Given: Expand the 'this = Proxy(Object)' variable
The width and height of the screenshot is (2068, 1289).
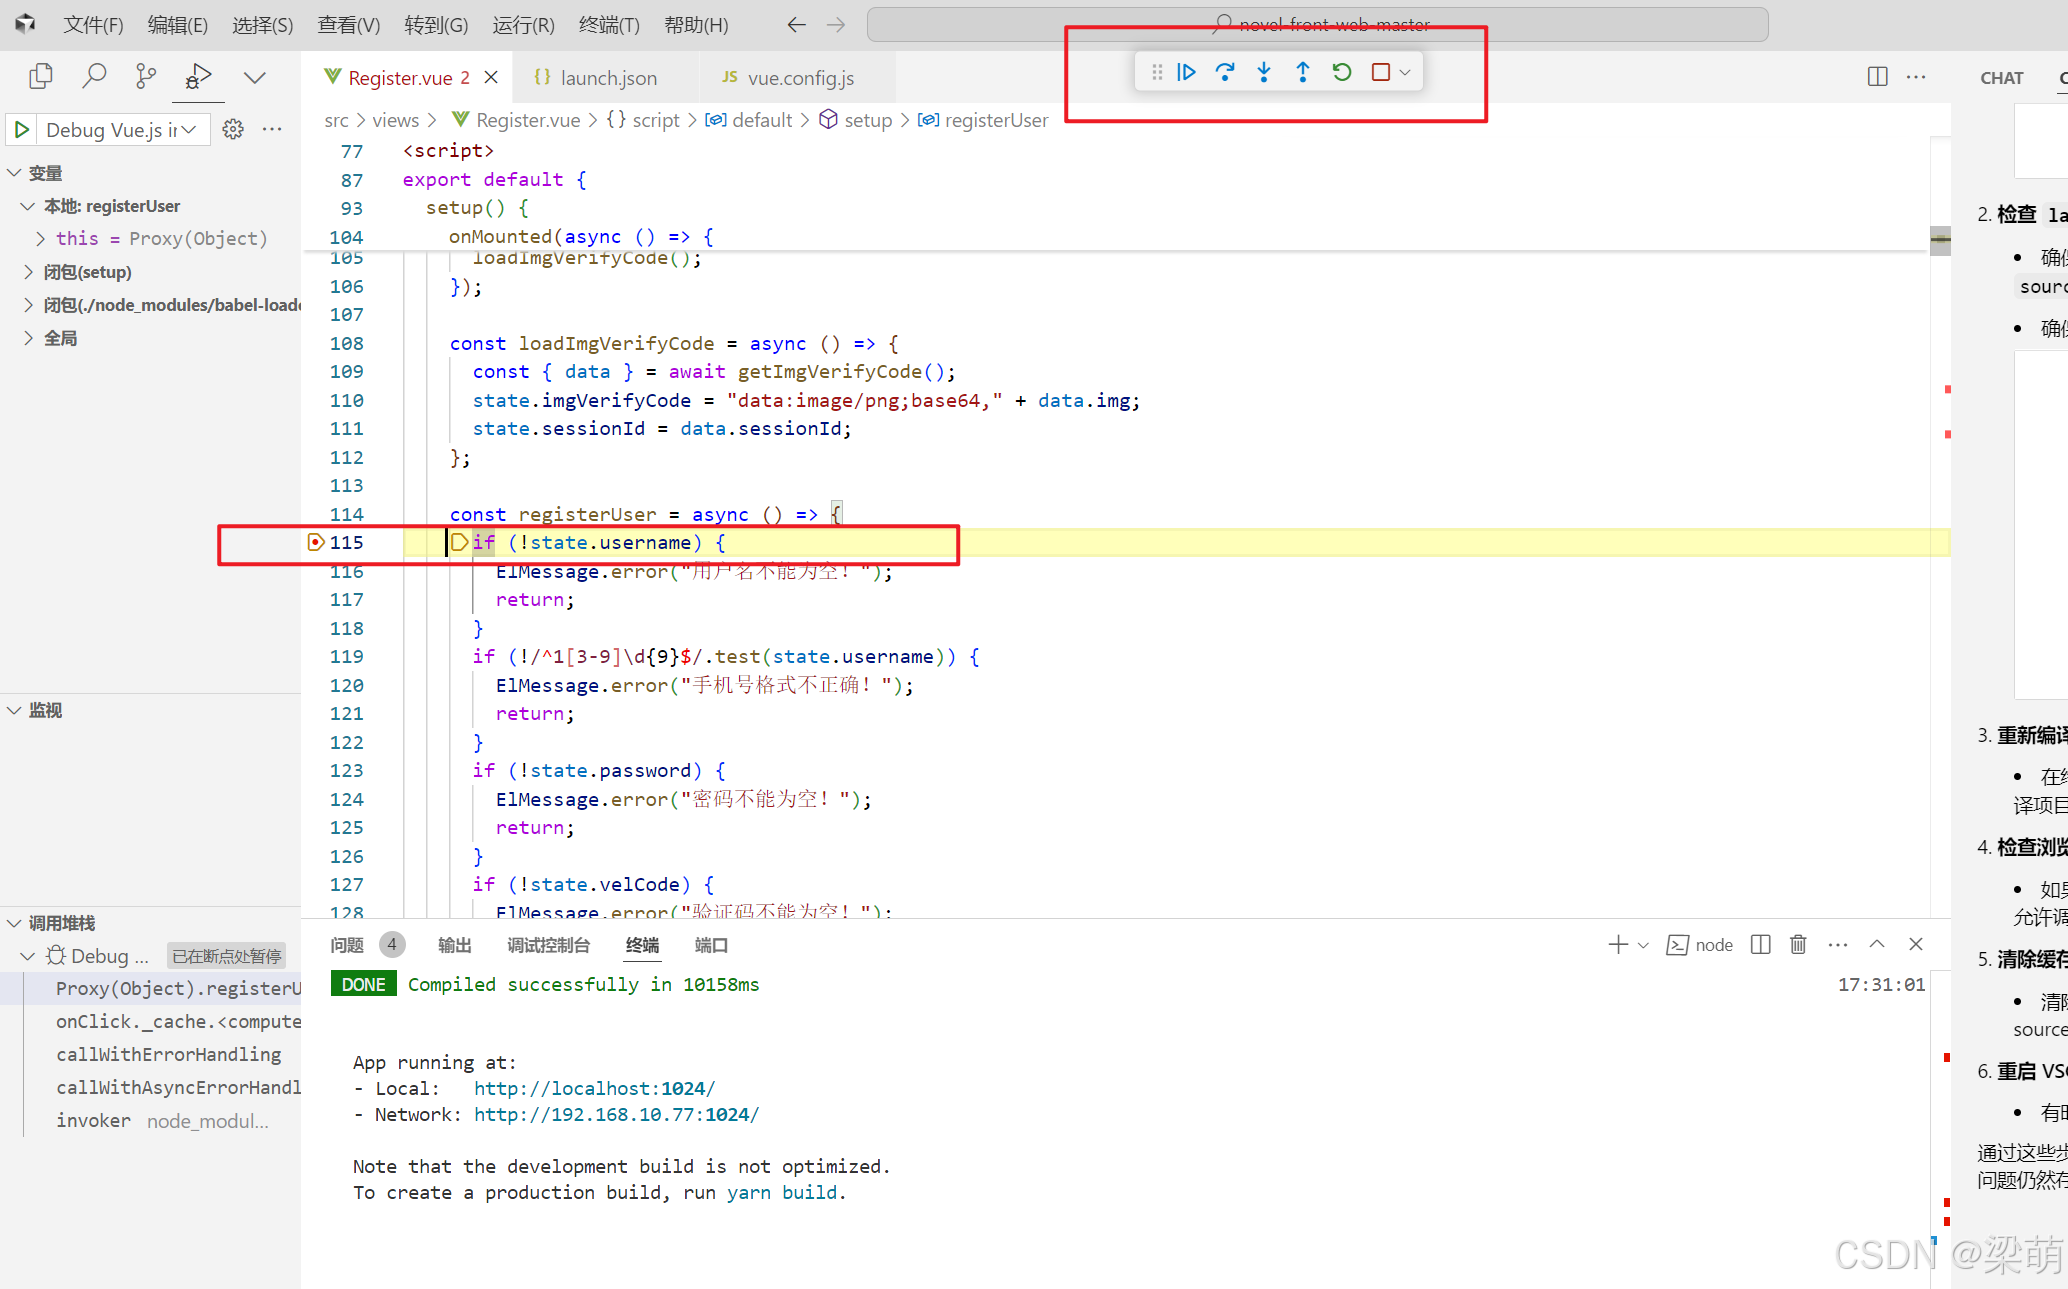Looking at the screenshot, I should coord(41,238).
